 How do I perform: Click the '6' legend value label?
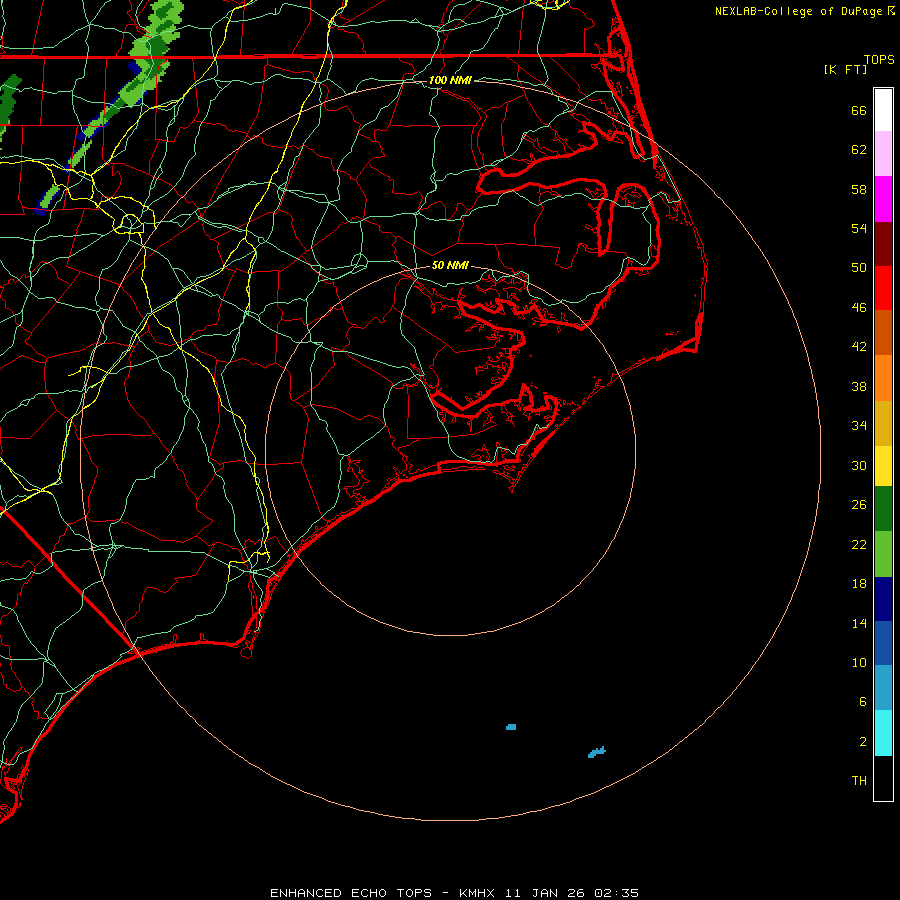[x=863, y=702]
